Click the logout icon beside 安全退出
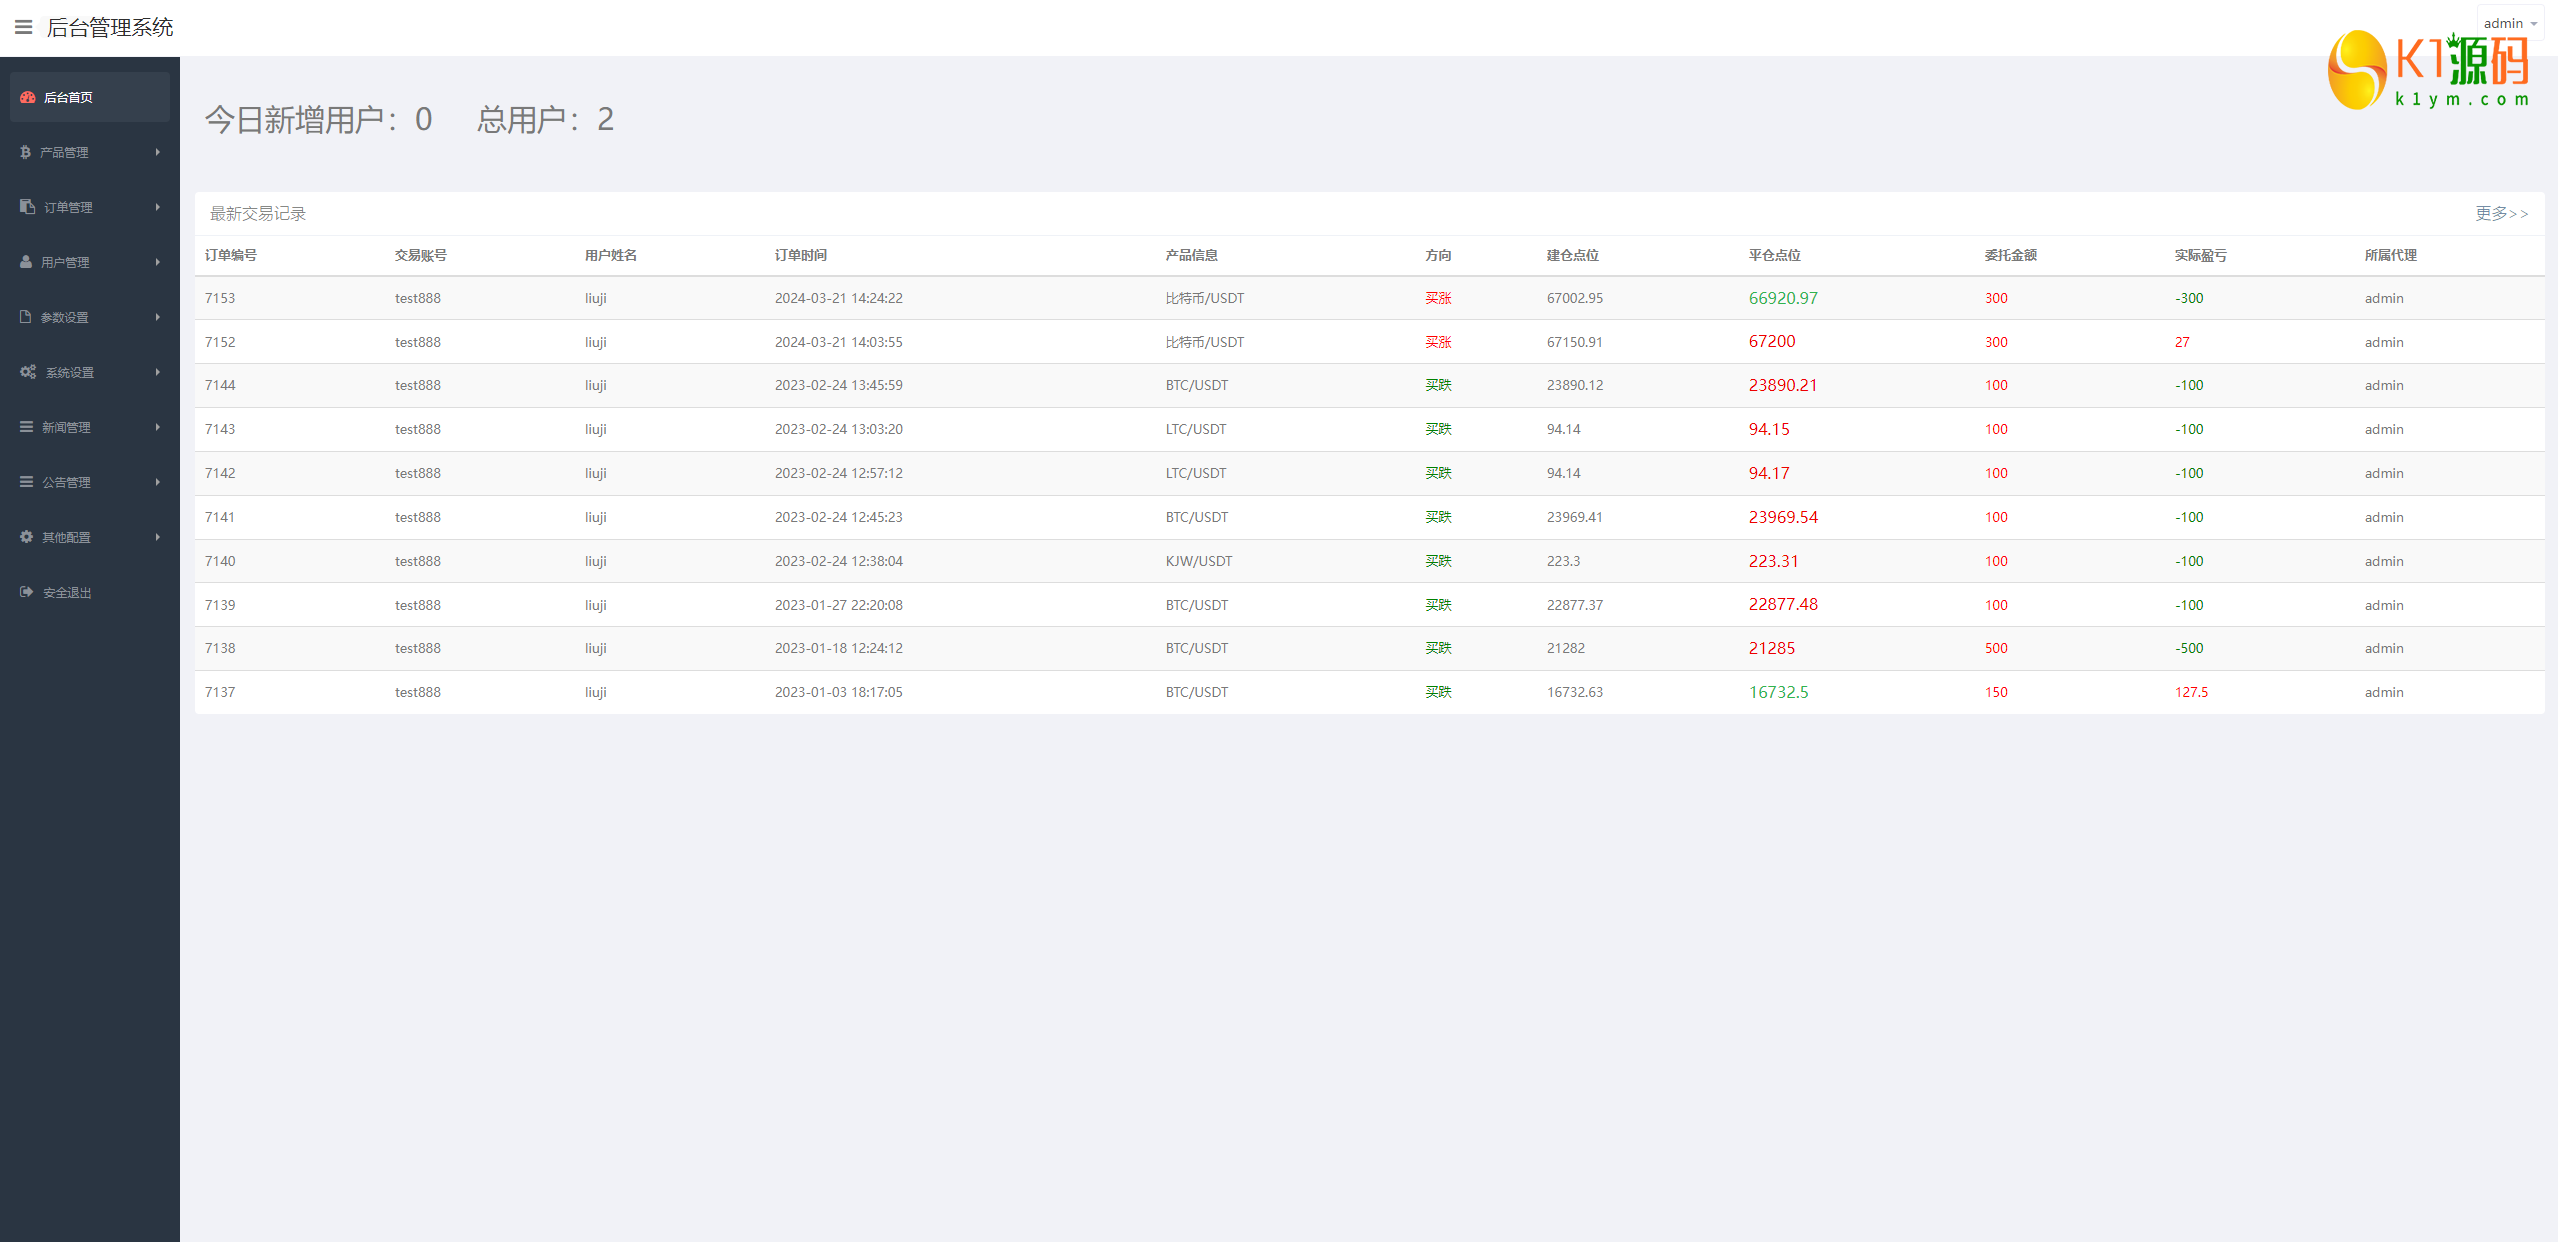This screenshot has width=2558, height=1242. [27, 591]
